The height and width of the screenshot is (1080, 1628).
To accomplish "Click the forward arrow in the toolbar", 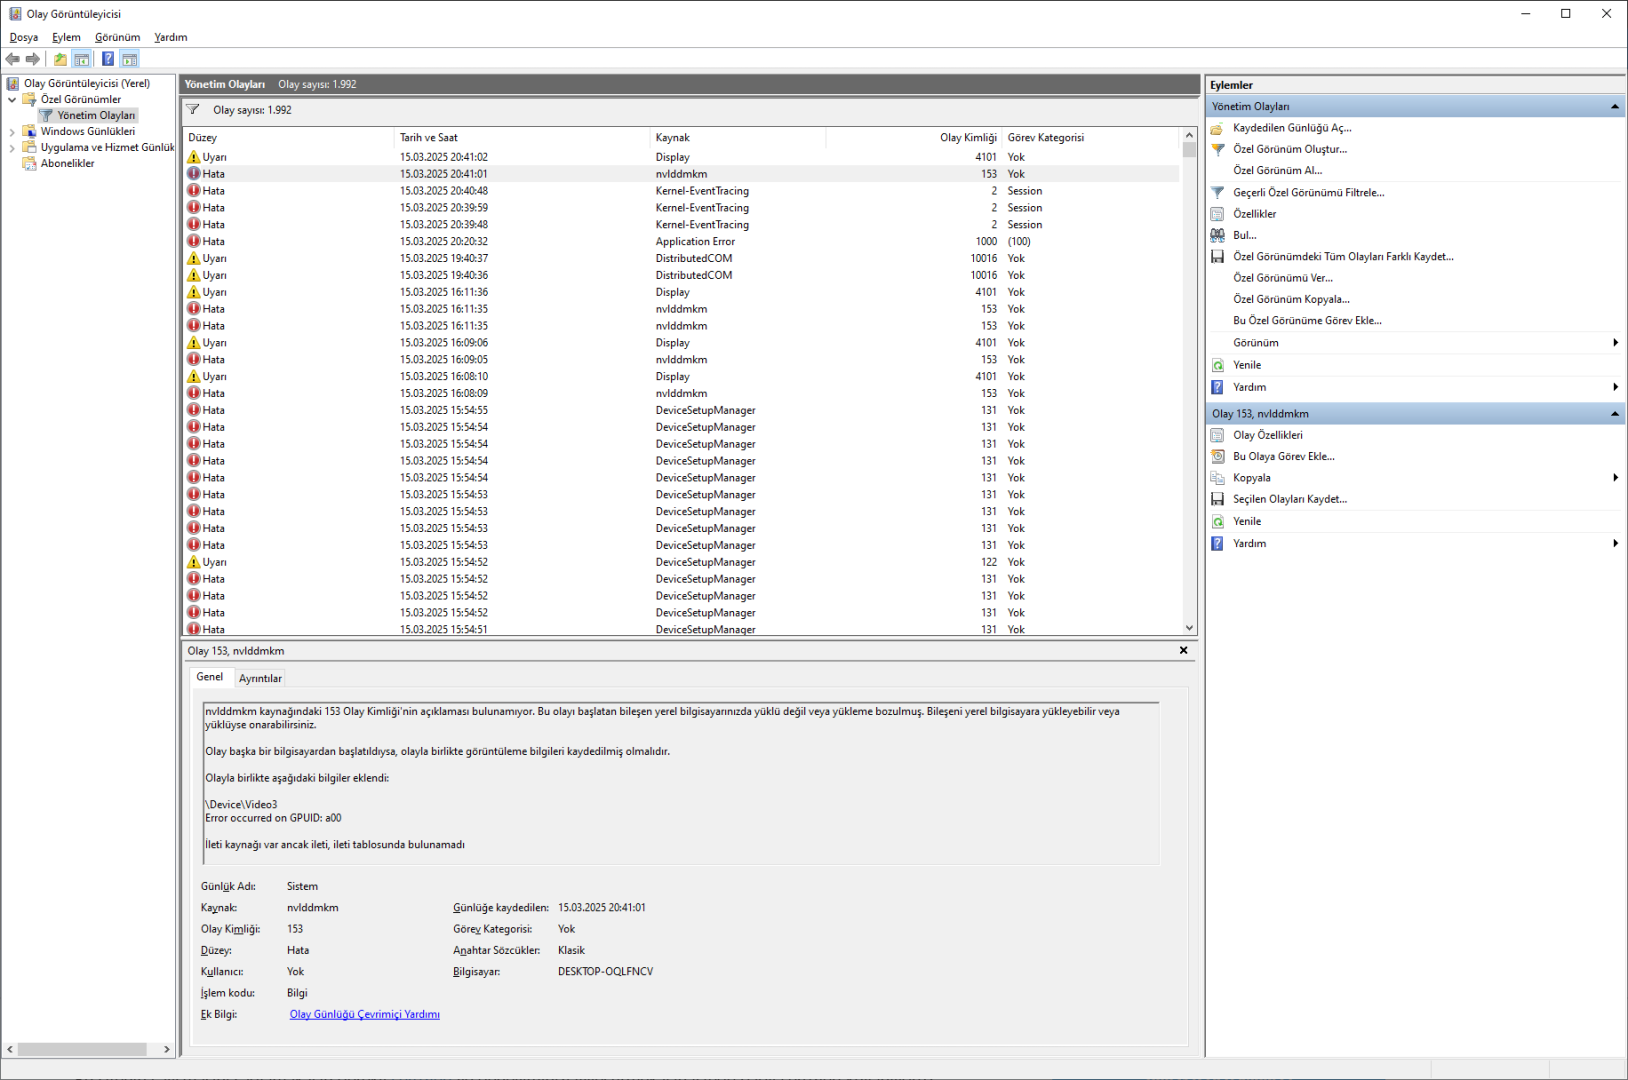I will click(33, 59).
